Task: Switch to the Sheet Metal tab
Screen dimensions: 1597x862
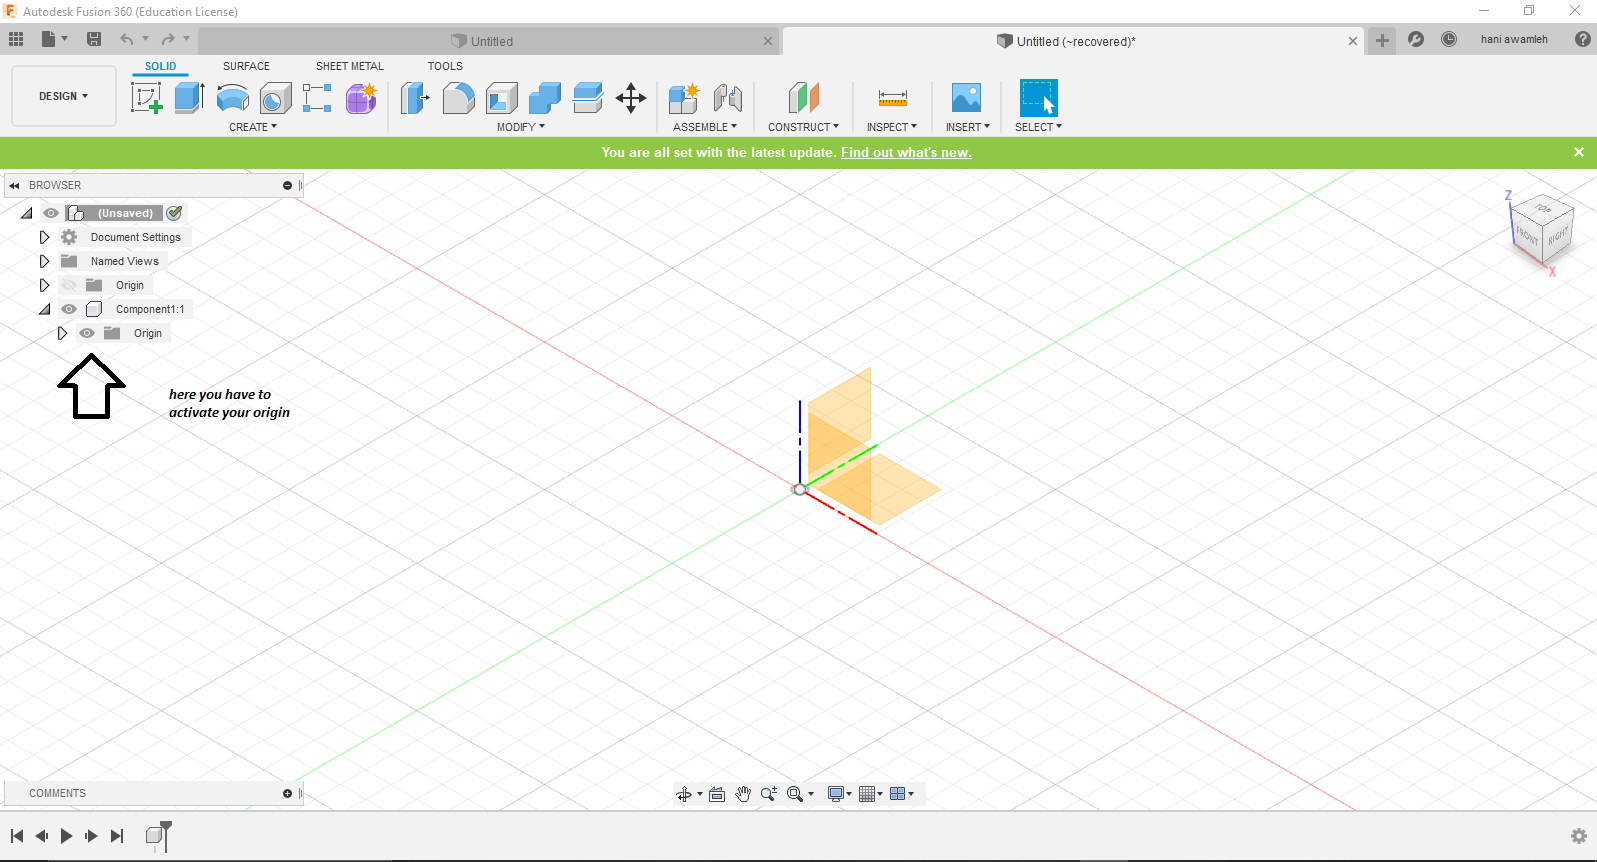Action: [x=350, y=66]
